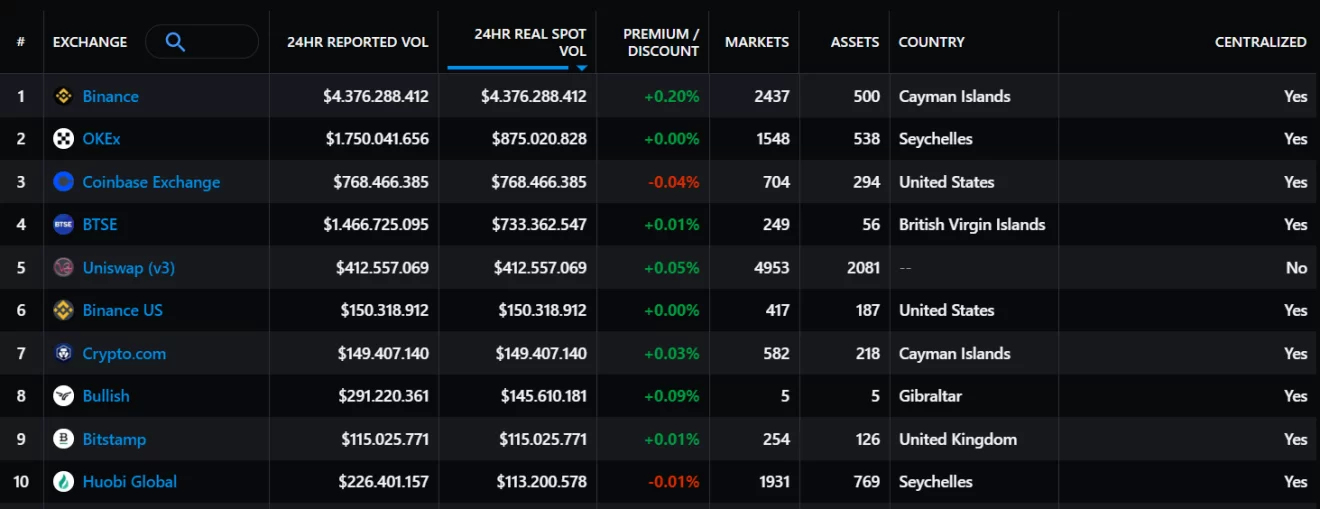Viewport: 1320px width, 509px height.
Task: Sort by Assets column header
Action: coord(854,42)
